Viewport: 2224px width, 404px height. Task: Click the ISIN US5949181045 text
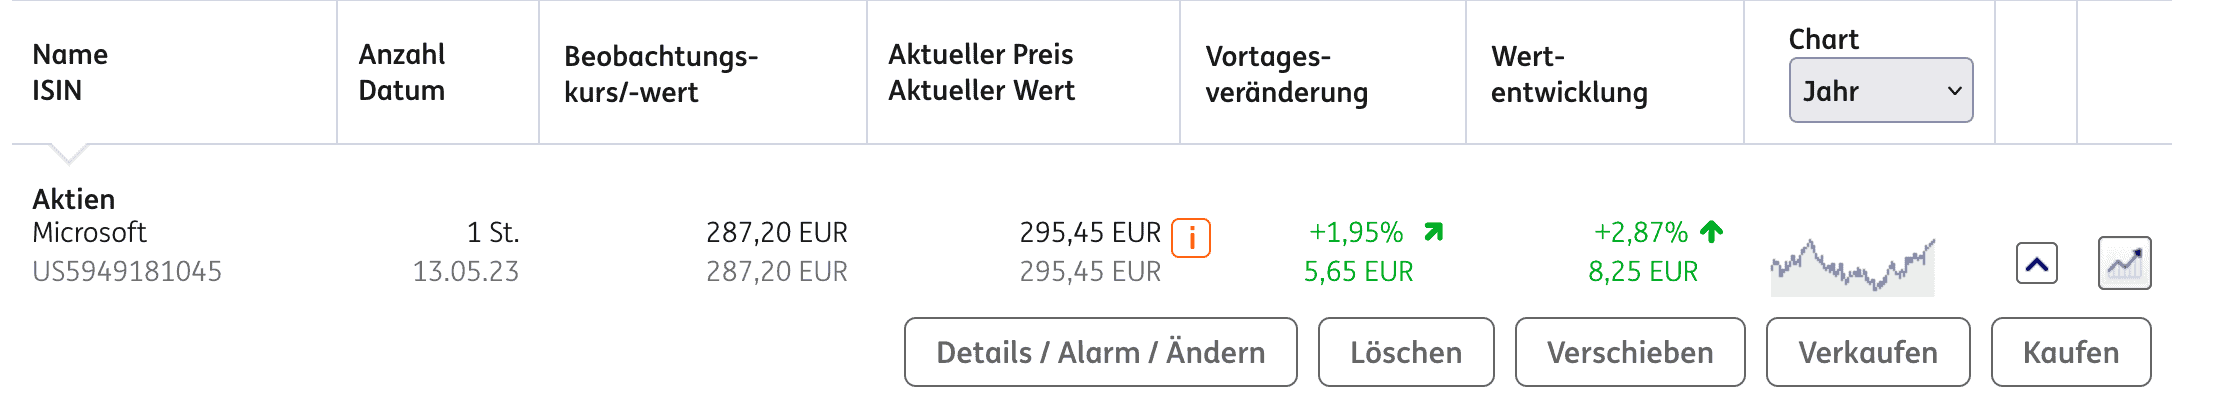(x=127, y=272)
